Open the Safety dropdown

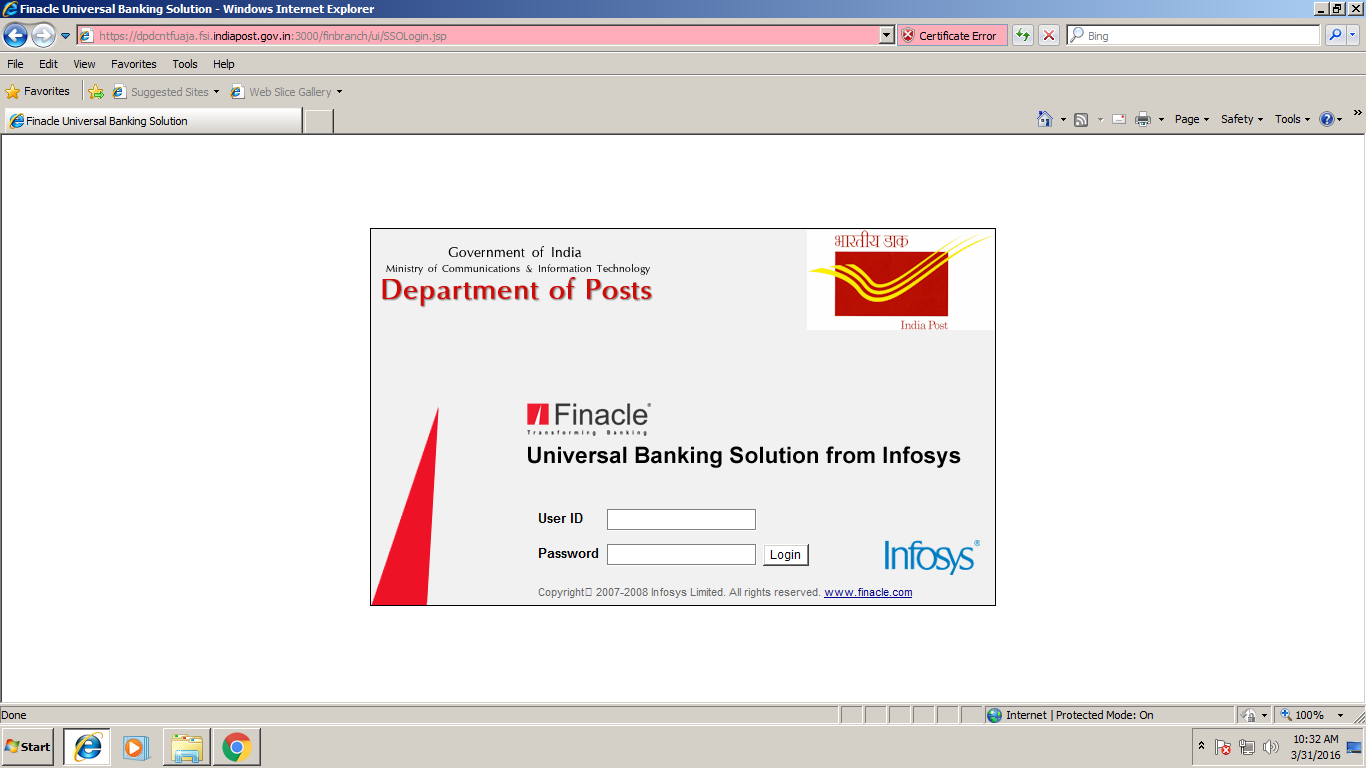pos(1239,118)
